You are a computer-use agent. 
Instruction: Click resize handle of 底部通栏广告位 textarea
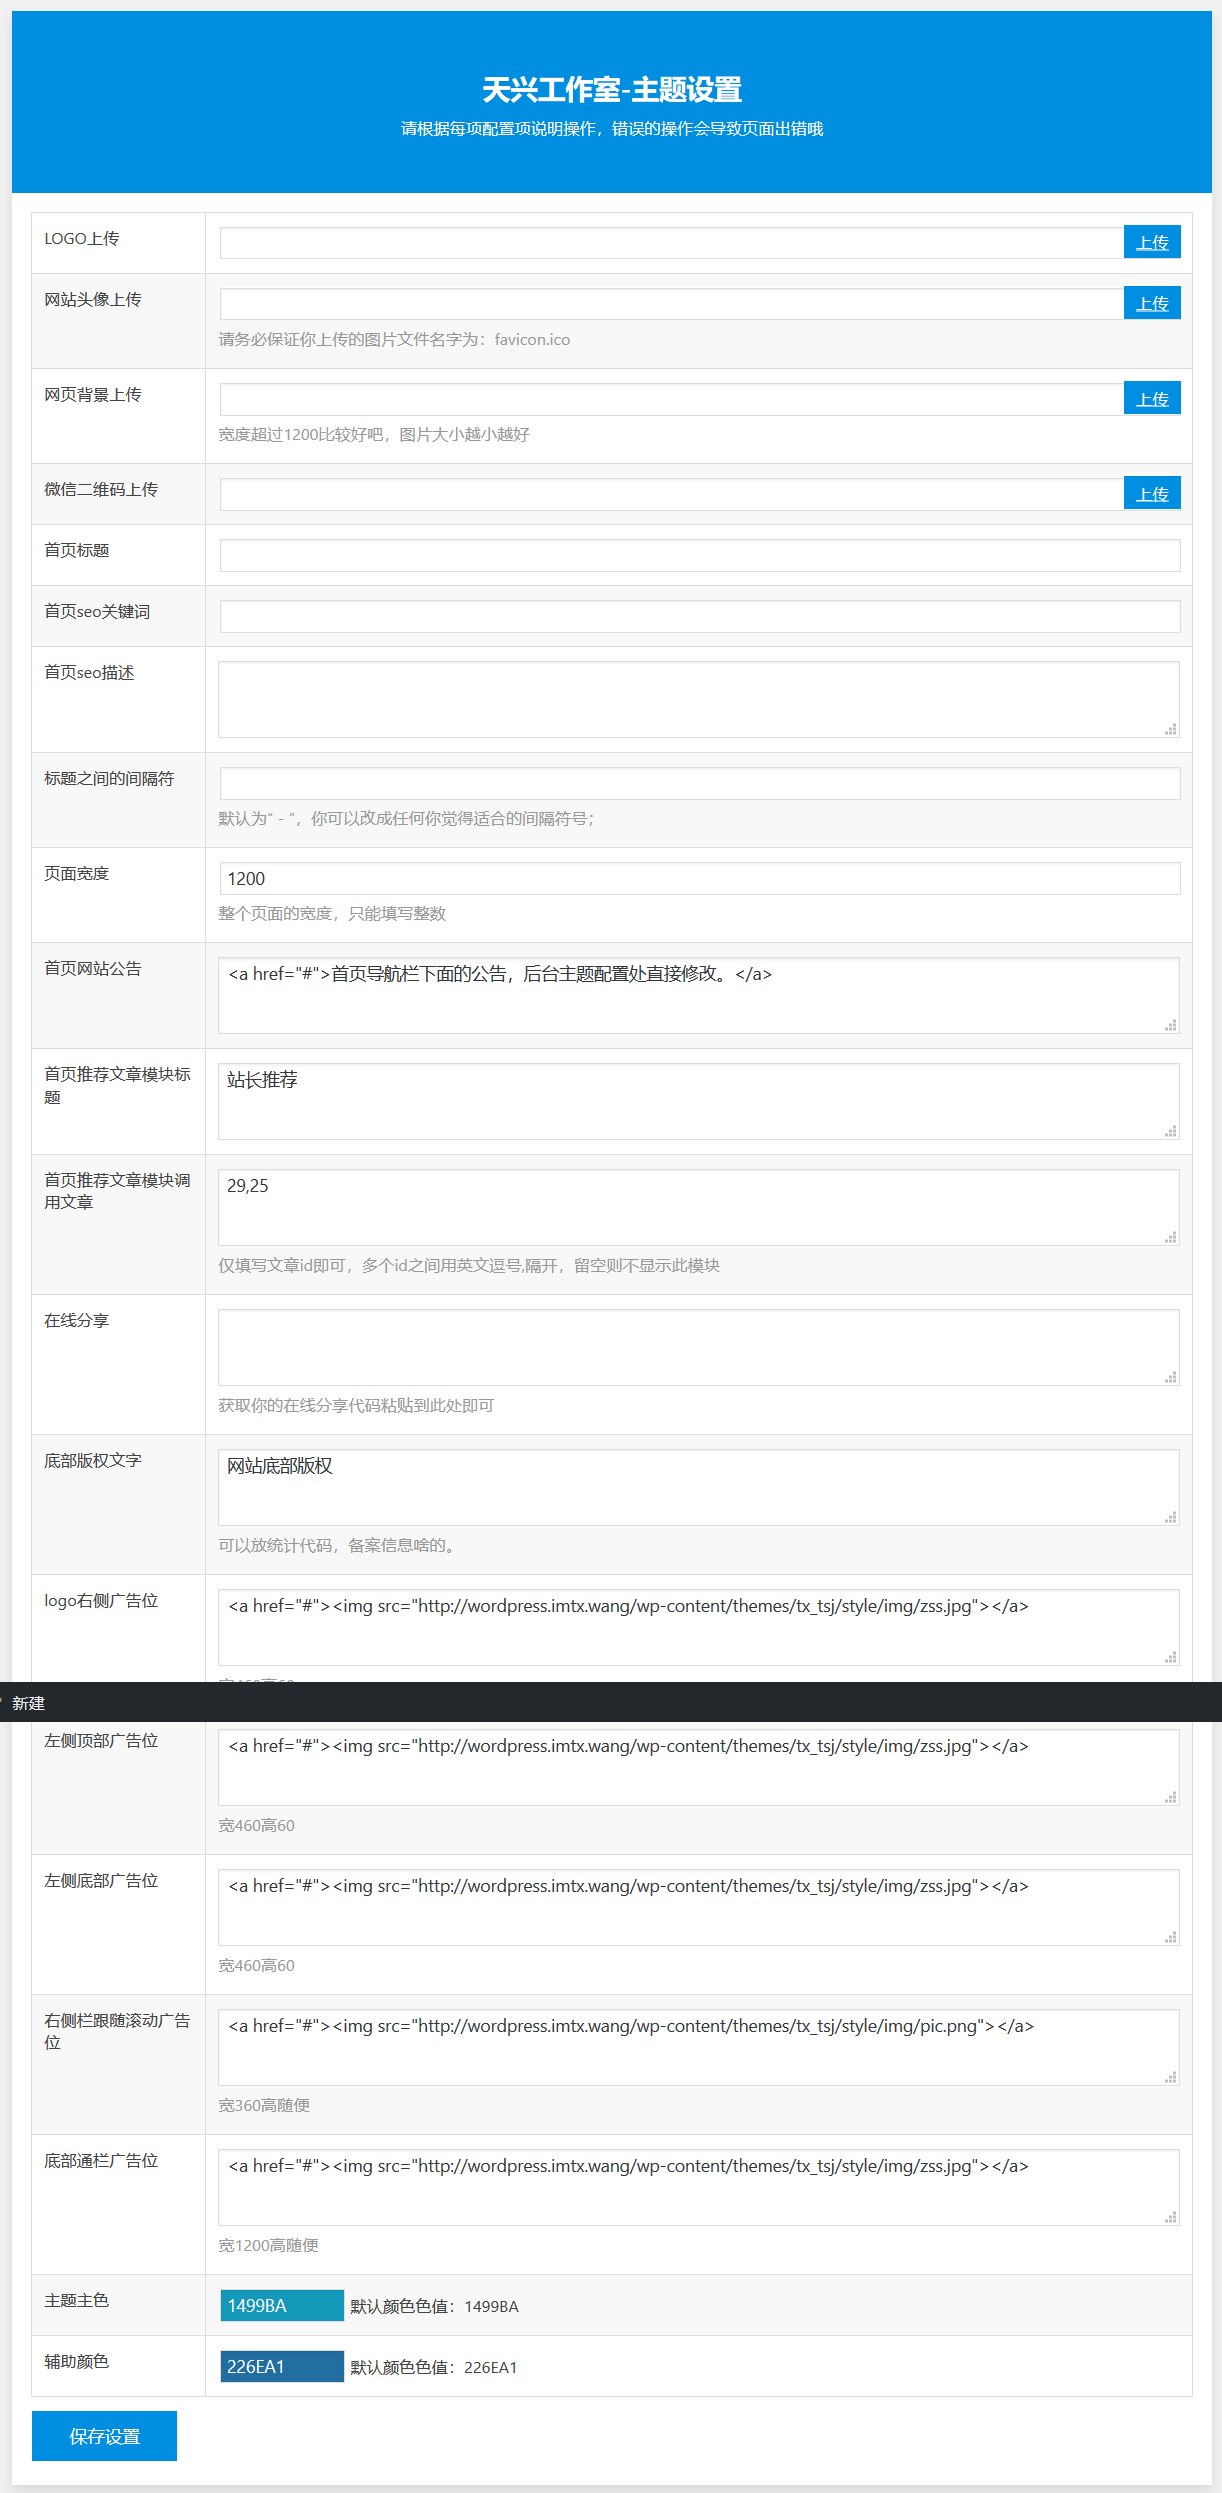[x=1170, y=2217]
